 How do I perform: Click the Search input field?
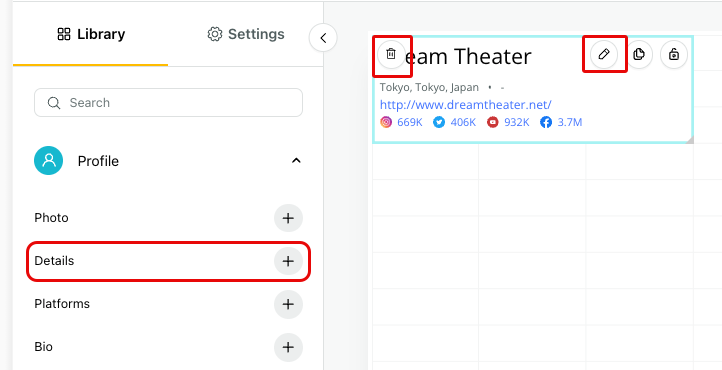pyautogui.click(x=168, y=103)
